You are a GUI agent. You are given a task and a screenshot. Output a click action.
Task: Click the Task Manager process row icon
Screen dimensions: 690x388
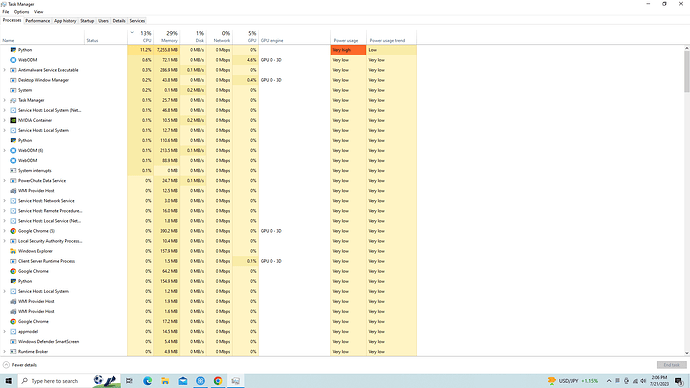pos(13,100)
